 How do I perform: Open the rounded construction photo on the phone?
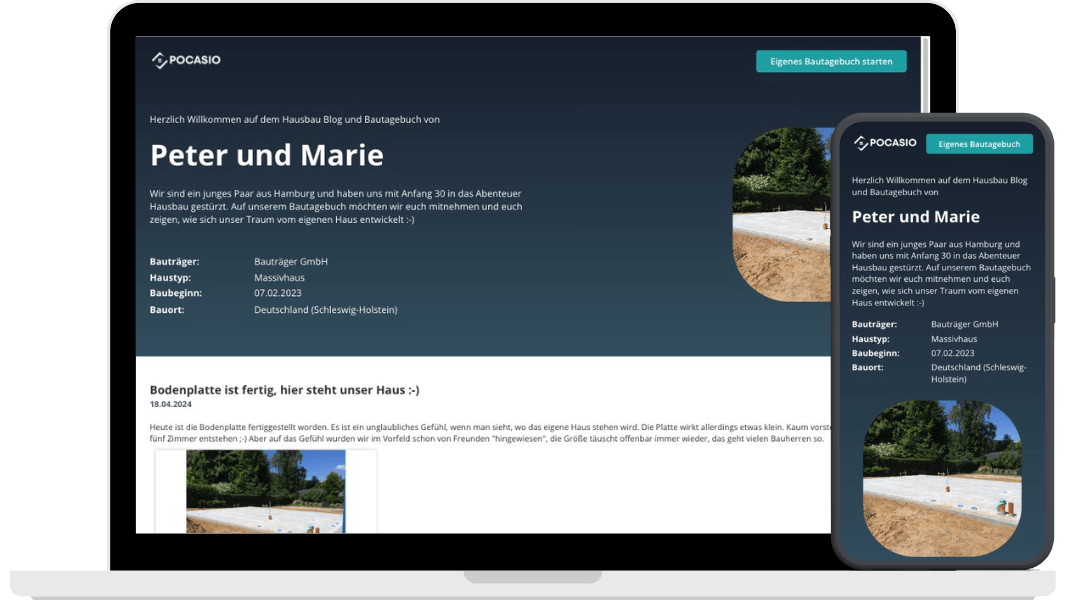click(x=942, y=478)
